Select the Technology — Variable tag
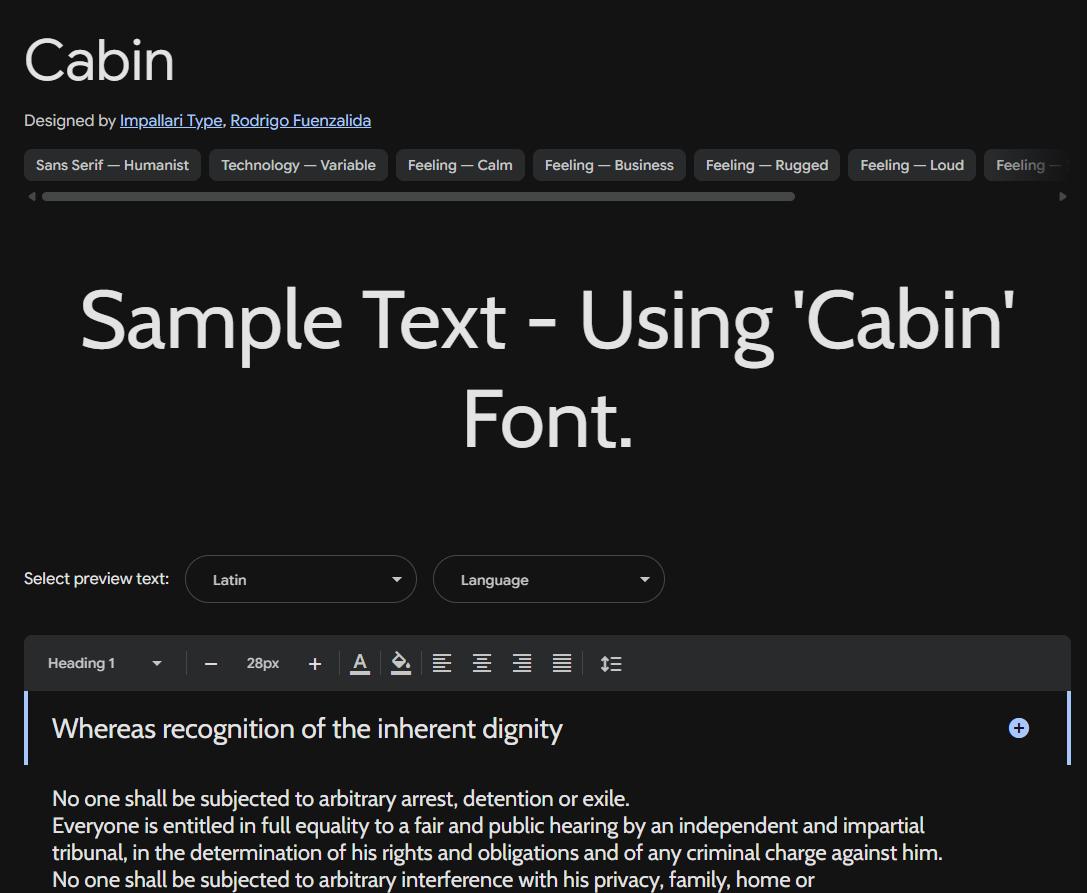The width and height of the screenshot is (1087, 893). click(298, 165)
